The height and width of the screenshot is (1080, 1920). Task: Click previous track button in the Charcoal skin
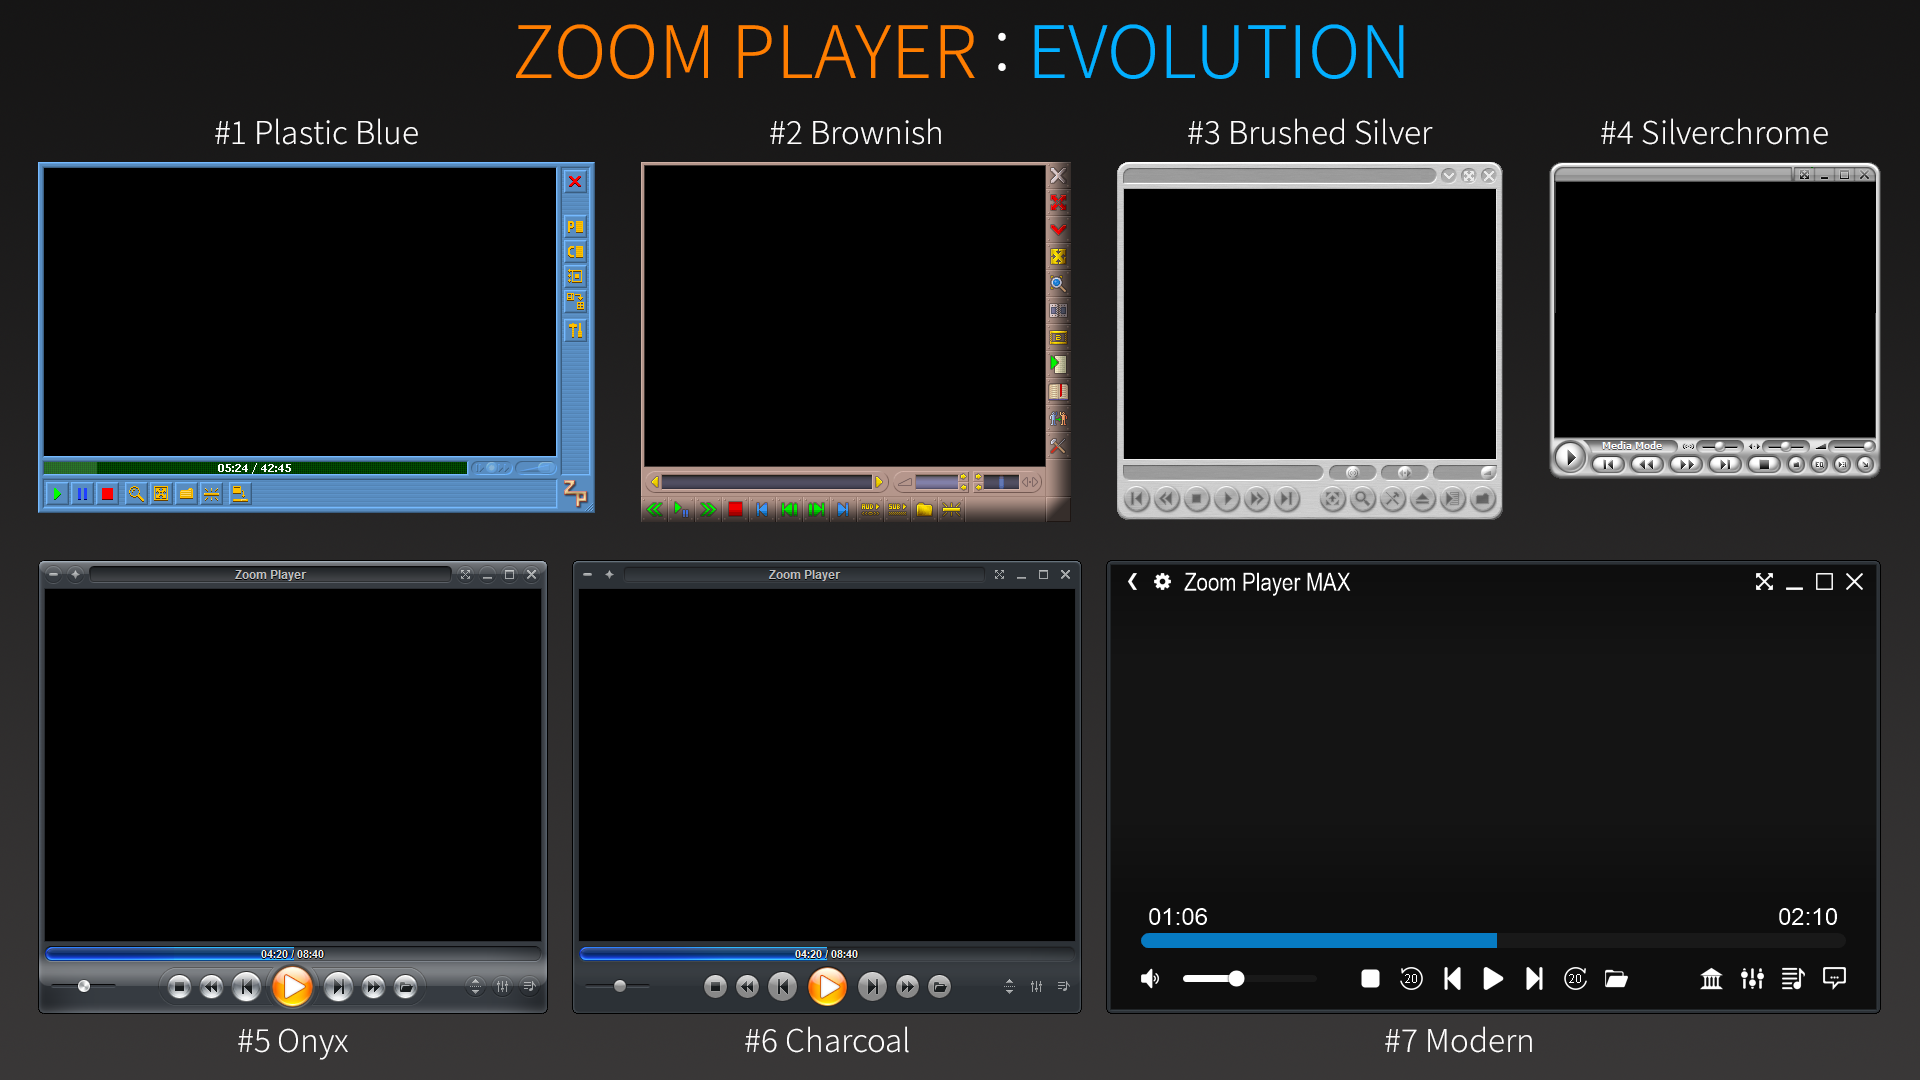783,987
